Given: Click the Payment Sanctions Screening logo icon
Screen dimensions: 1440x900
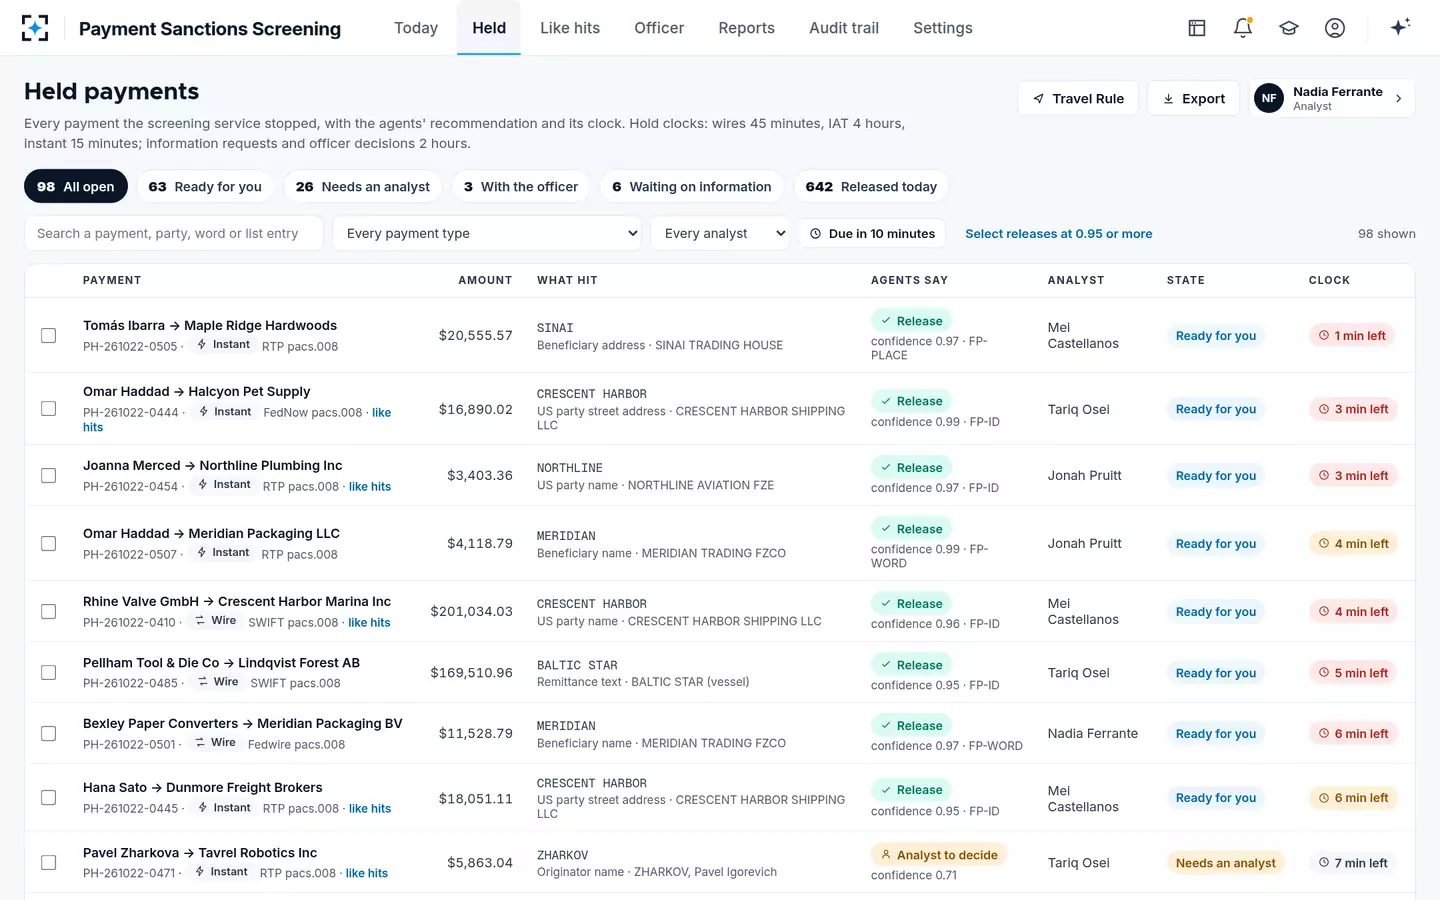Looking at the screenshot, I should (35, 28).
